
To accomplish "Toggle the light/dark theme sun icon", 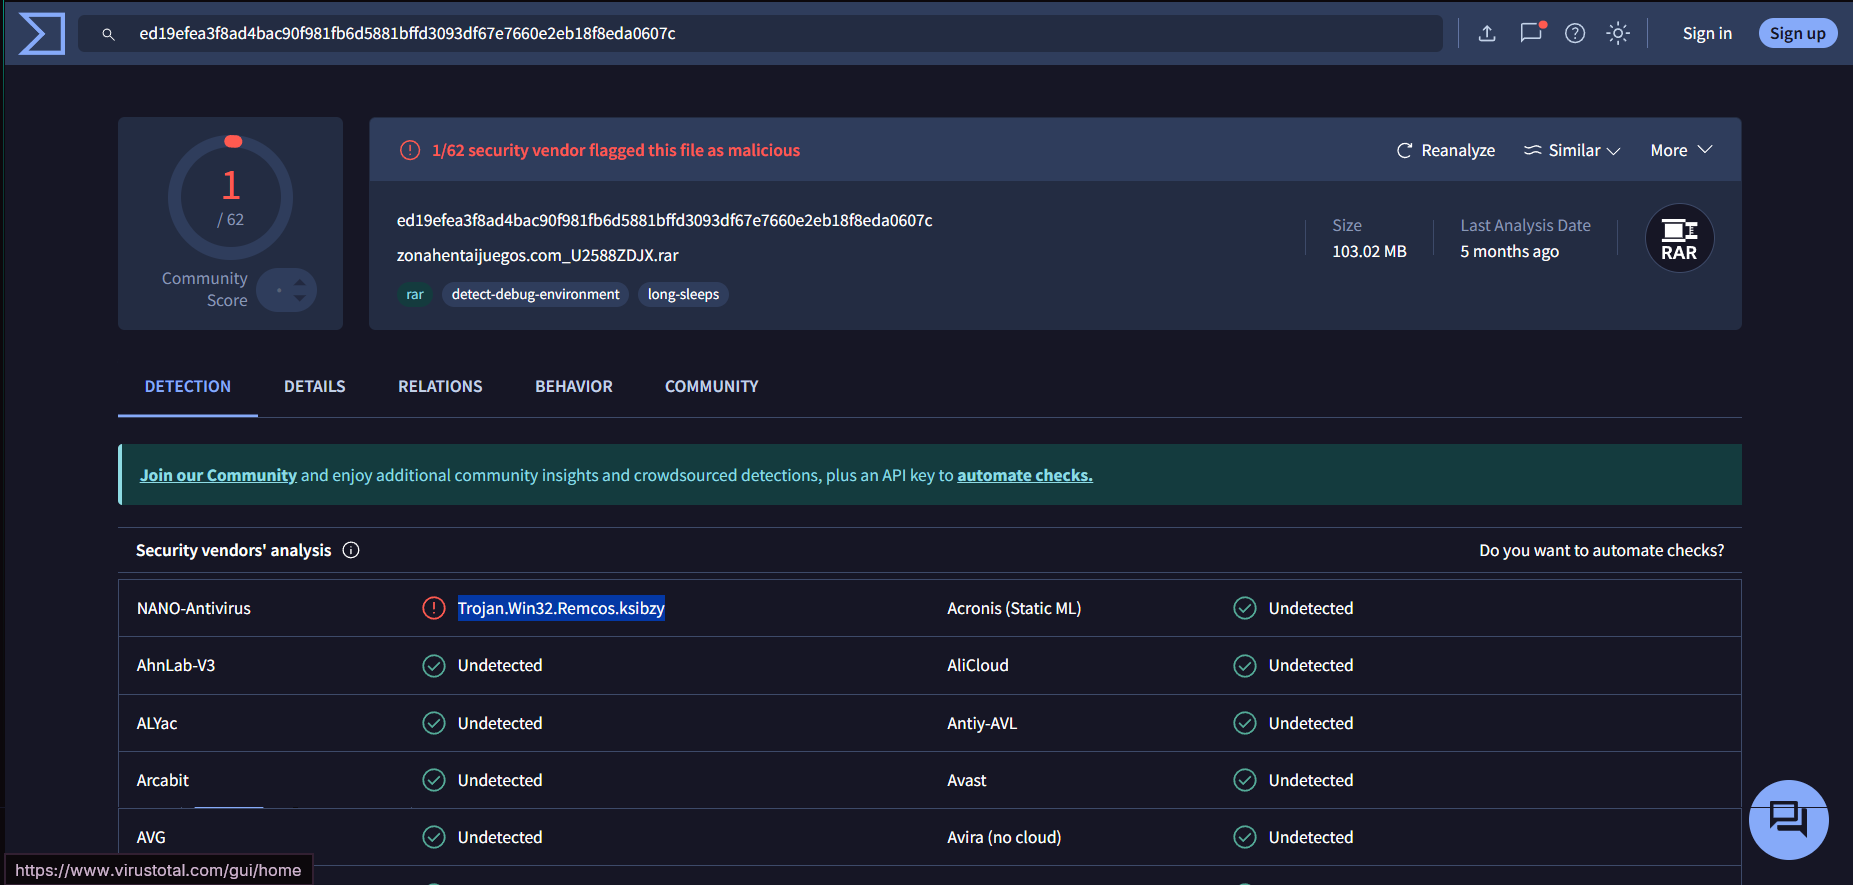I will (x=1618, y=34).
